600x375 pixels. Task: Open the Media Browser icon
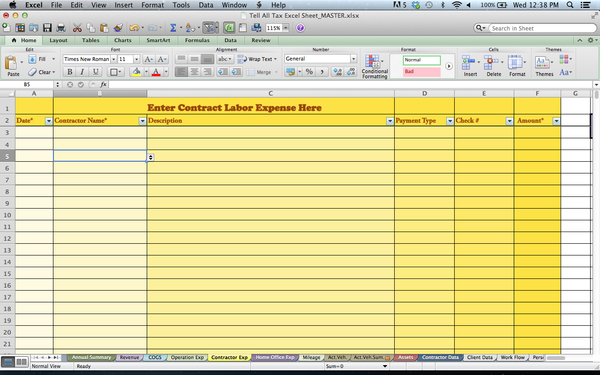pyautogui.click(x=256, y=28)
